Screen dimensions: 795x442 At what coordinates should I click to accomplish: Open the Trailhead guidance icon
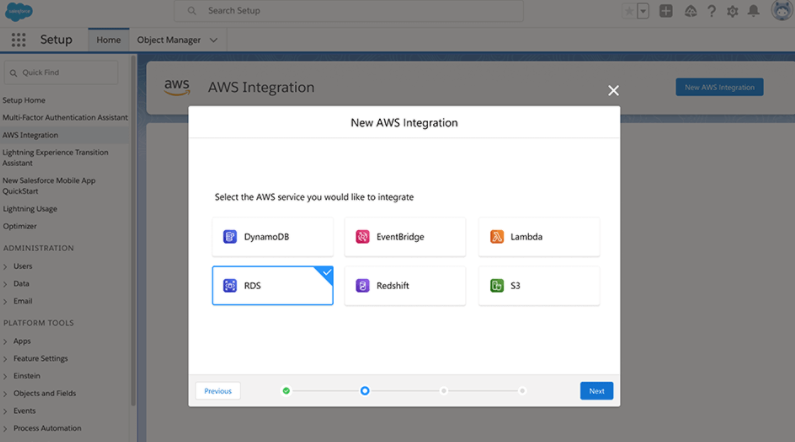point(690,11)
